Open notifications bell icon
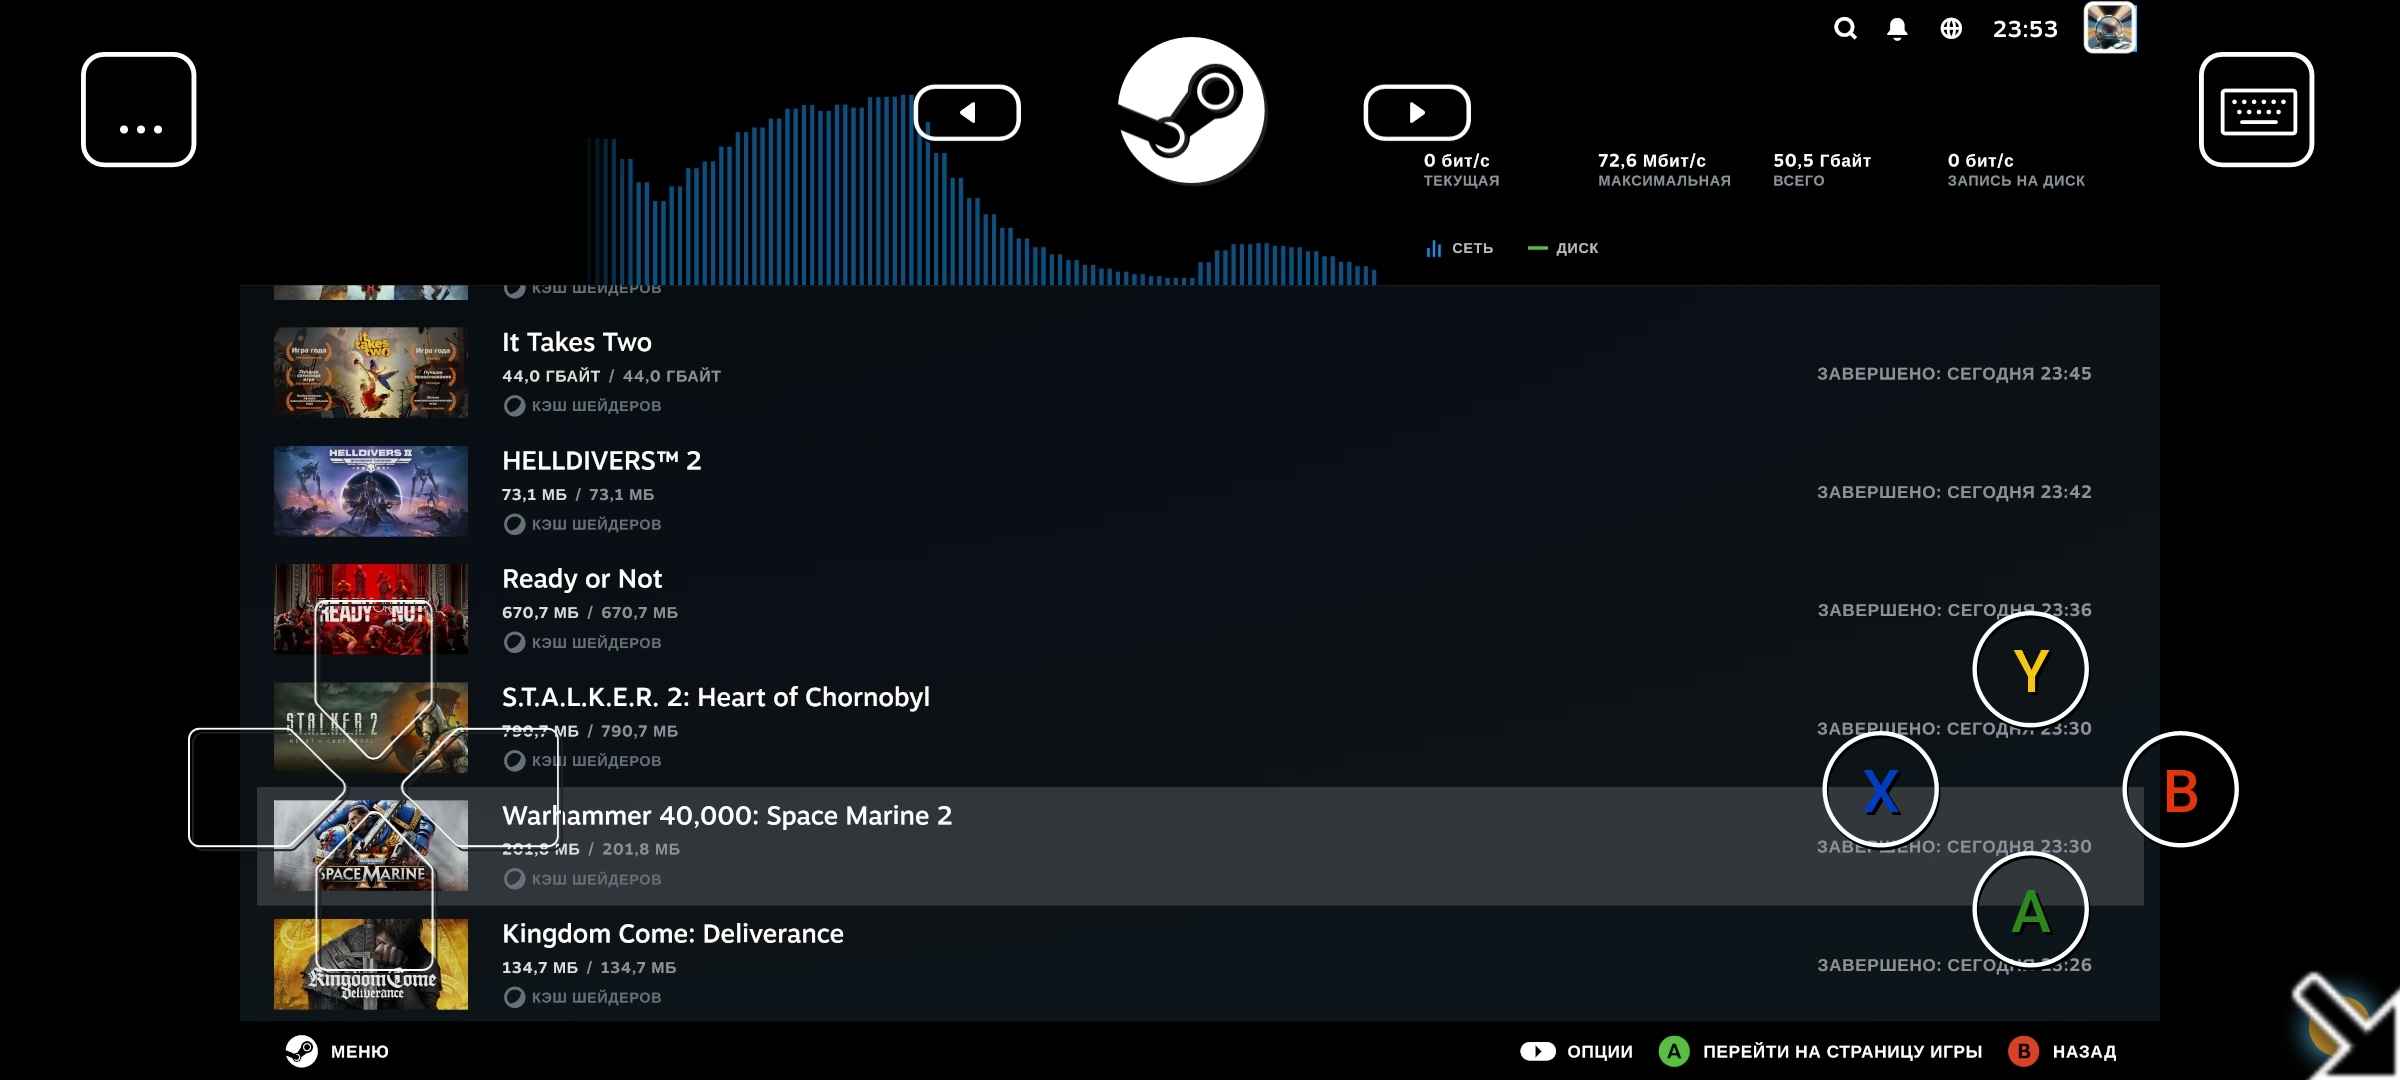 coord(1897,29)
